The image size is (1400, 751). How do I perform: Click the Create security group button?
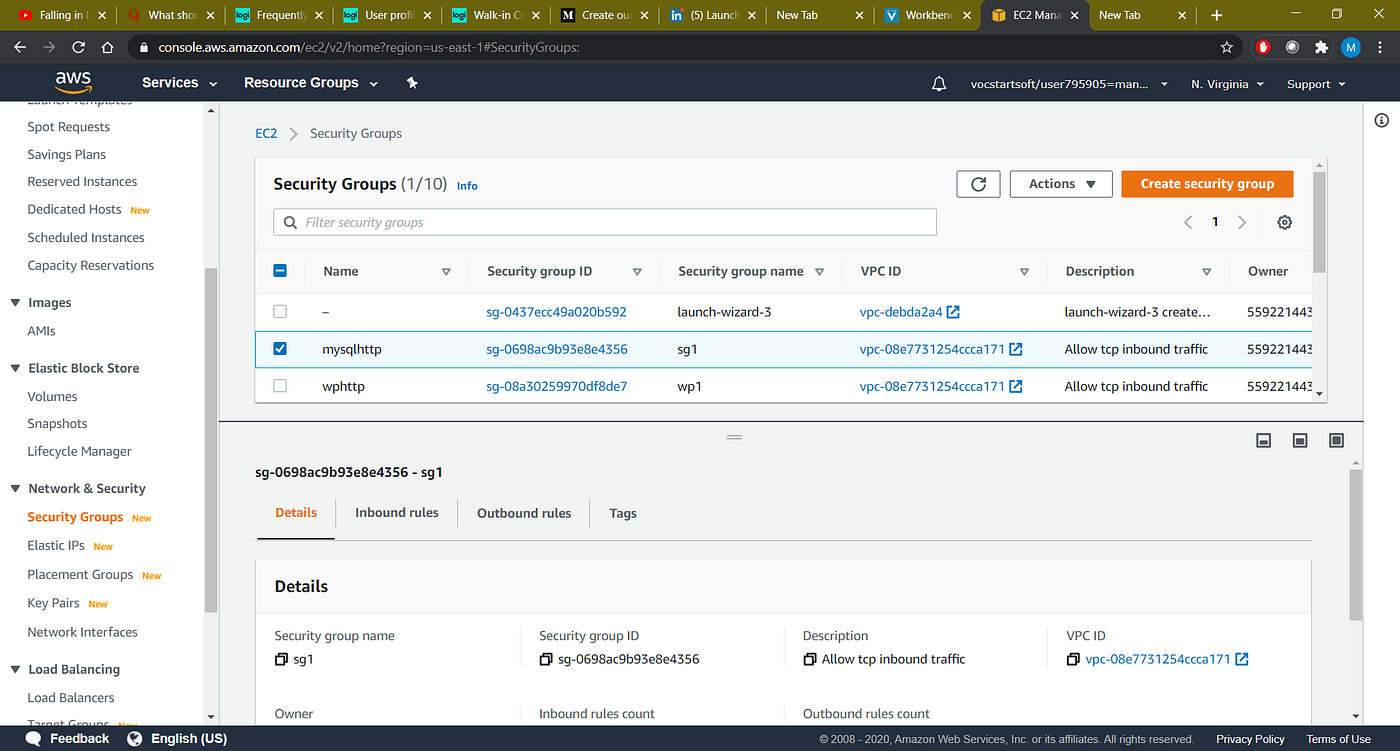(x=1206, y=183)
